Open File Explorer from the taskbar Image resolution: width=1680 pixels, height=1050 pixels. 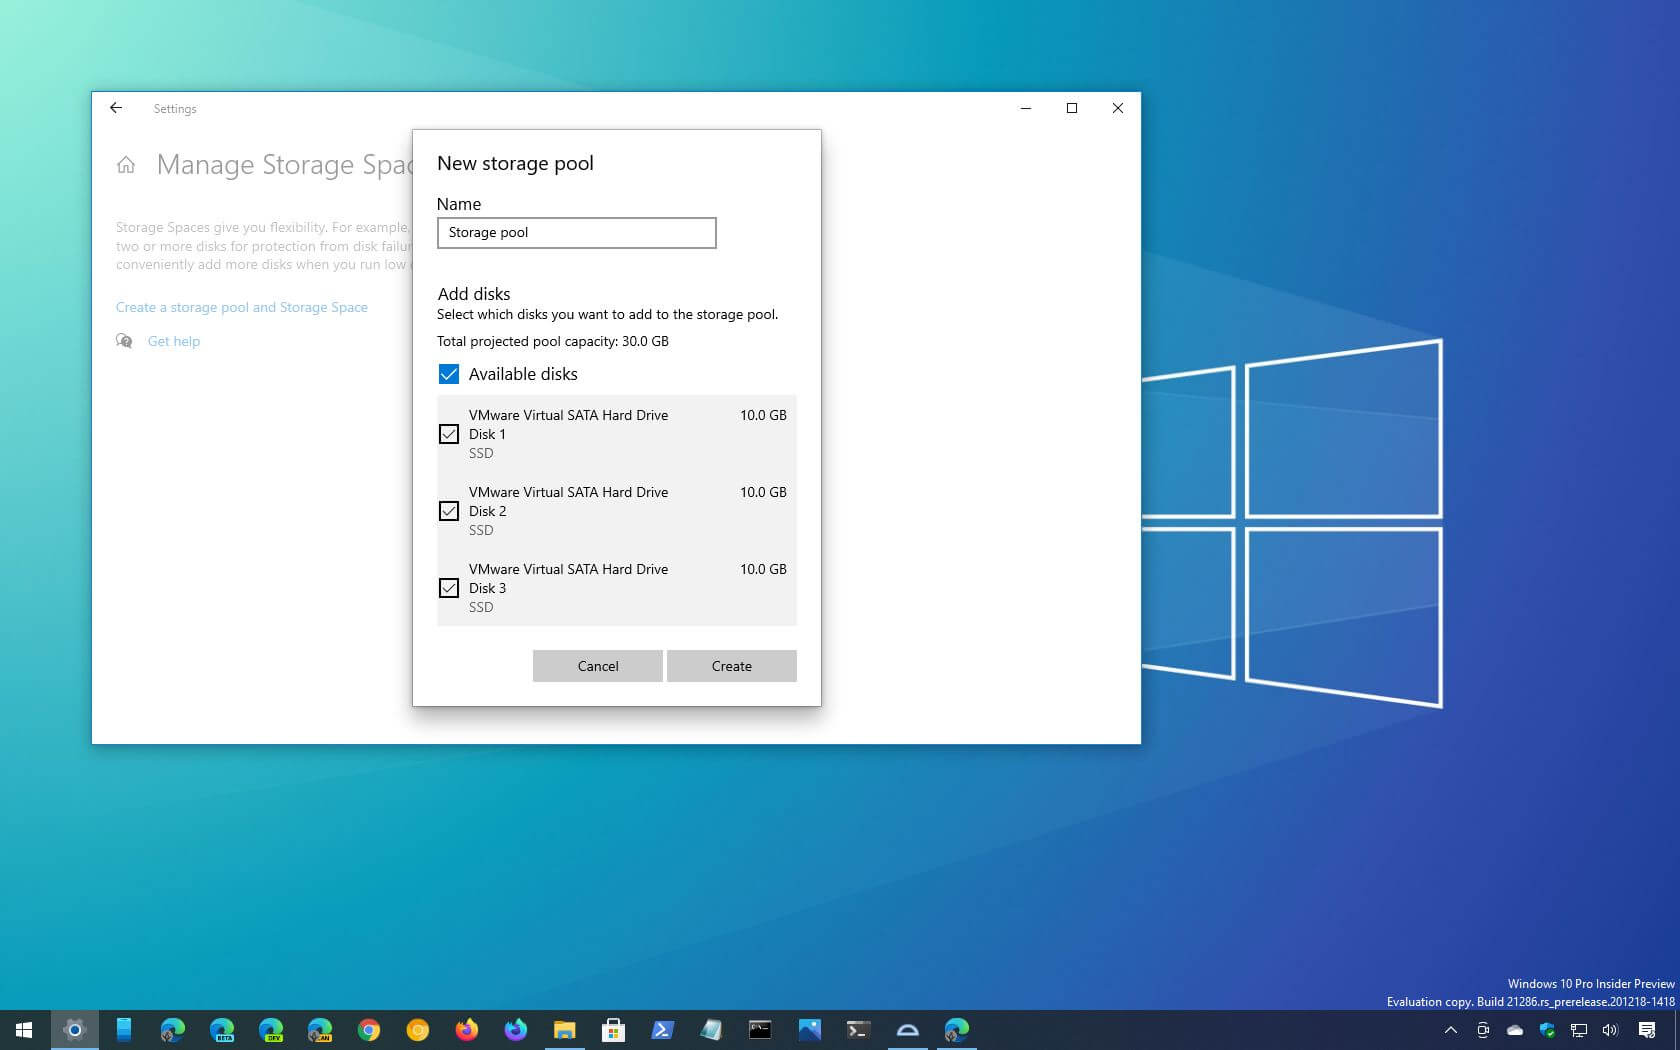tap(564, 1030)
